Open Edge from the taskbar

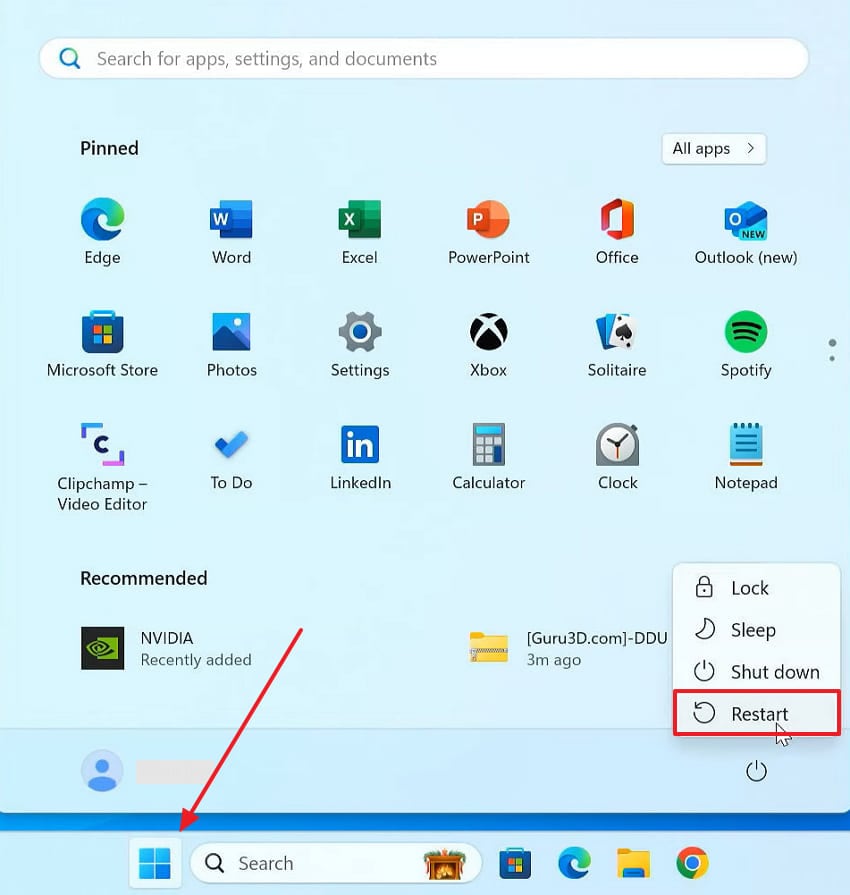(574, 863)
